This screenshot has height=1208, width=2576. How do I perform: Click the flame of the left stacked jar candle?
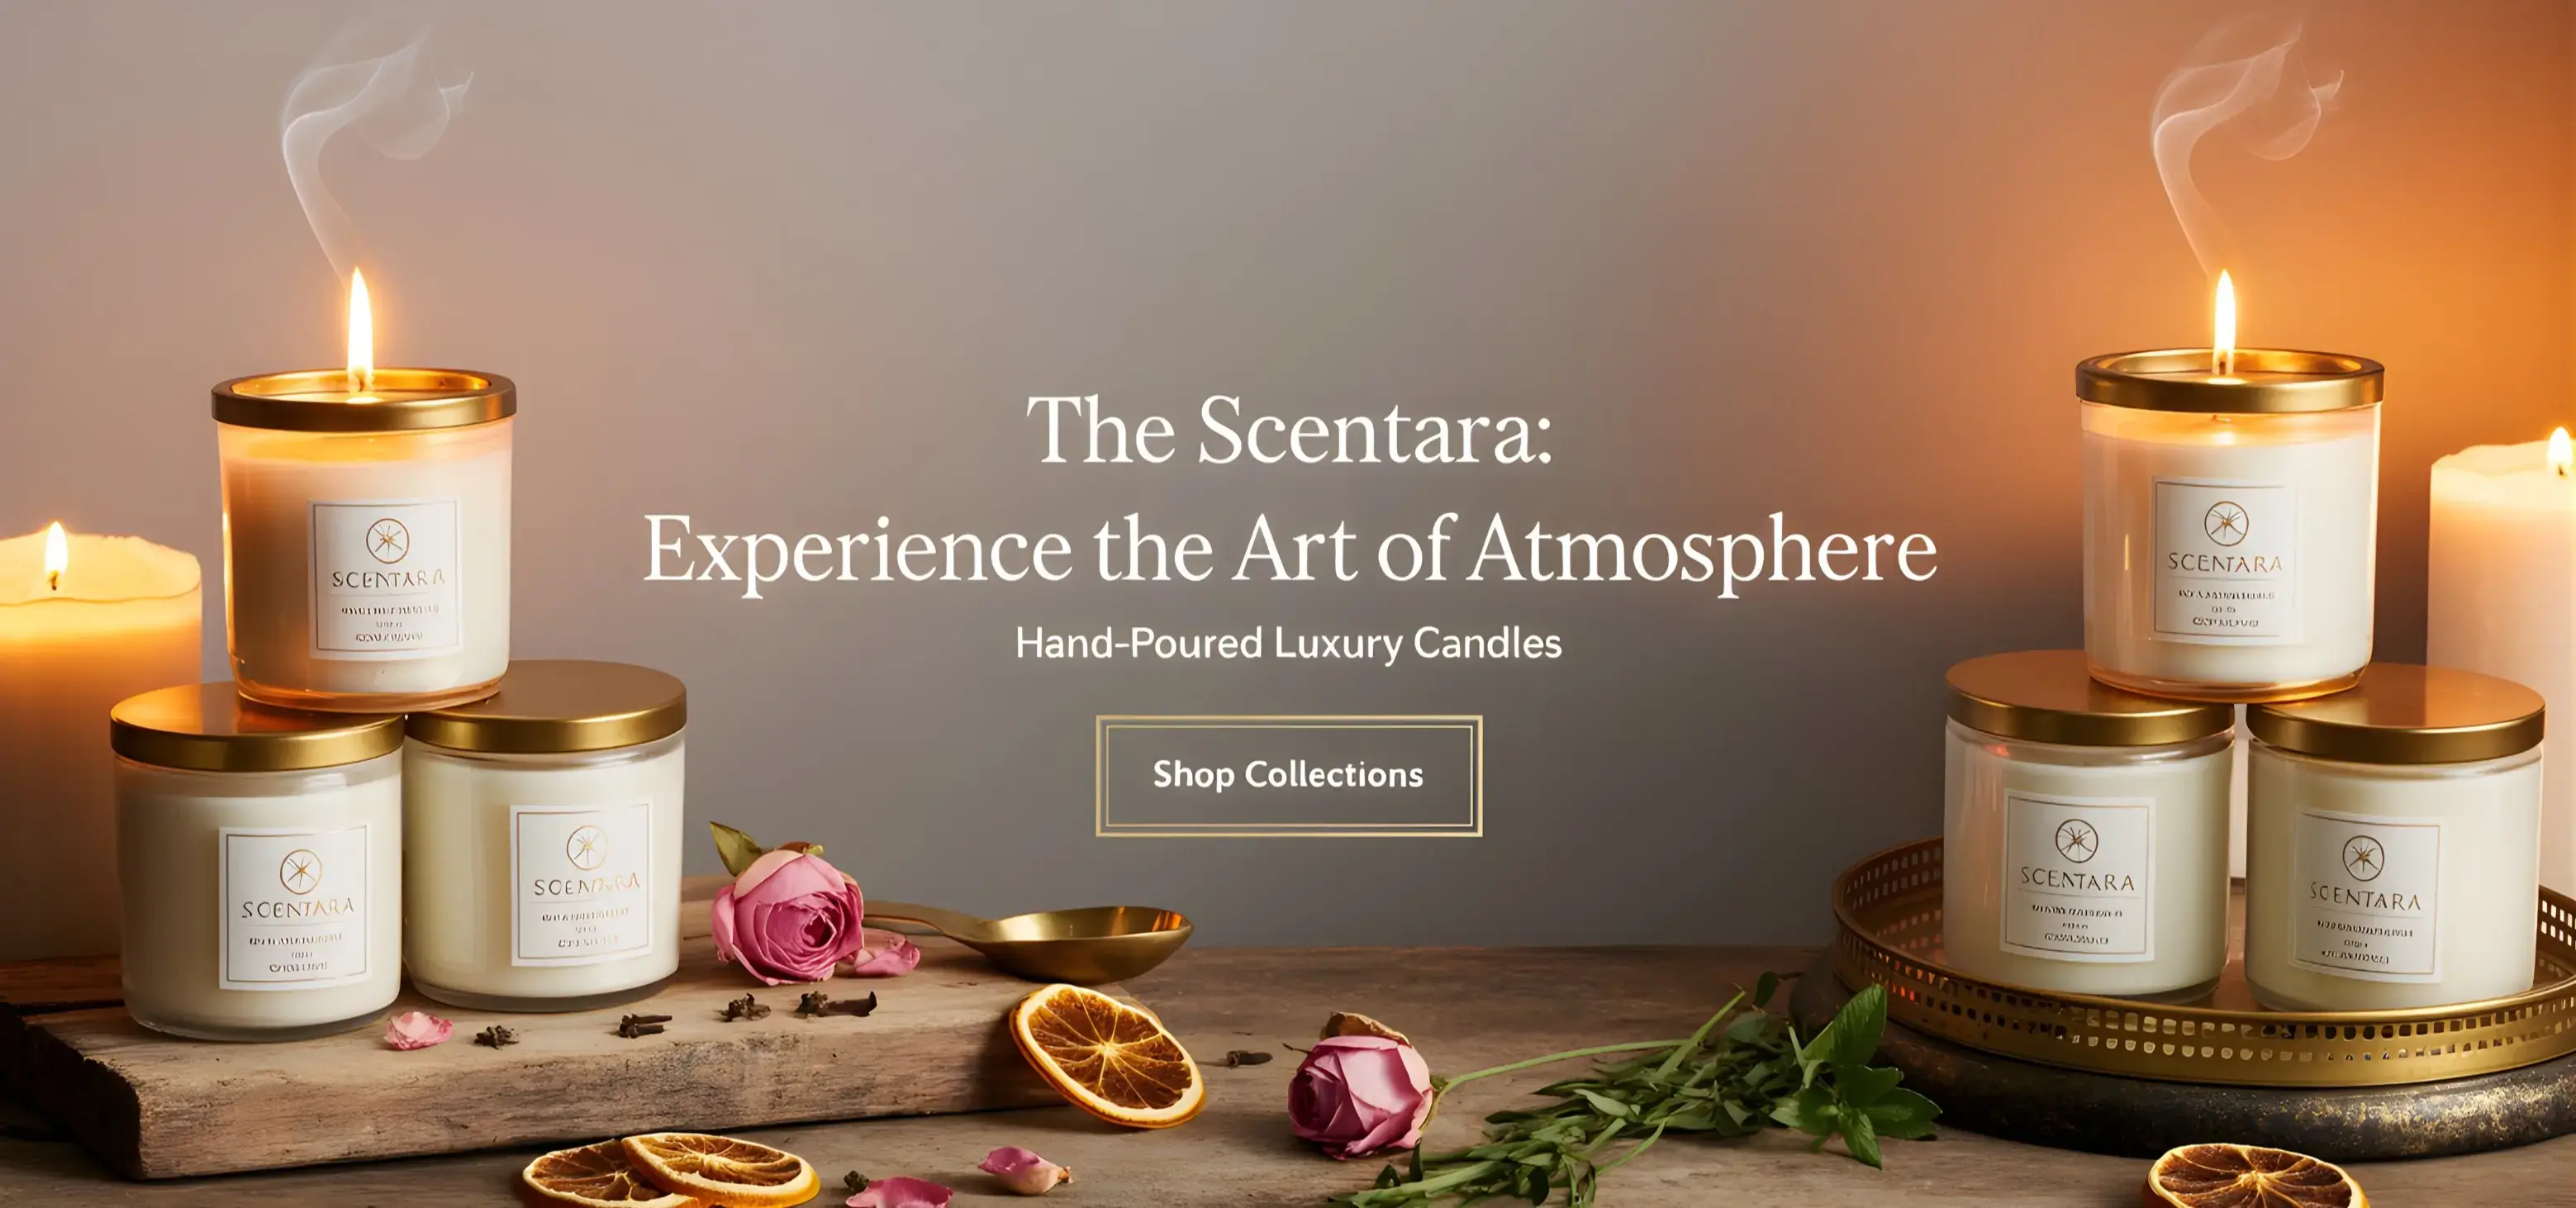click(360, 325)
